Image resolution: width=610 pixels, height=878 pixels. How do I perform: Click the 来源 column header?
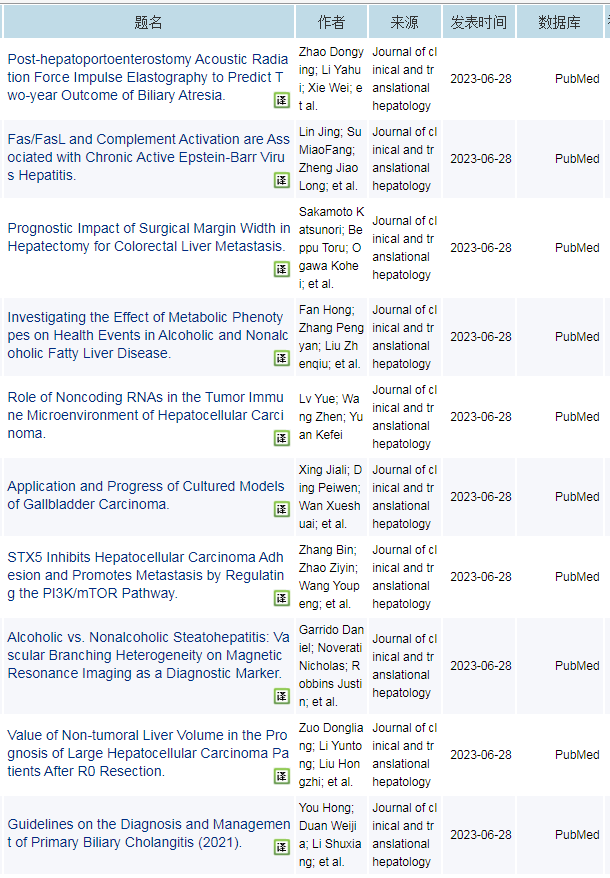pos(404,22)
